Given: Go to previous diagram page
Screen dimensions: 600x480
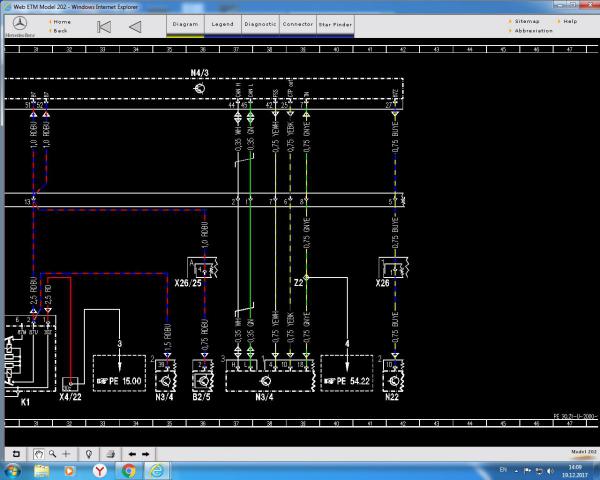Looking at the screenshot, I should pos(135,26).
